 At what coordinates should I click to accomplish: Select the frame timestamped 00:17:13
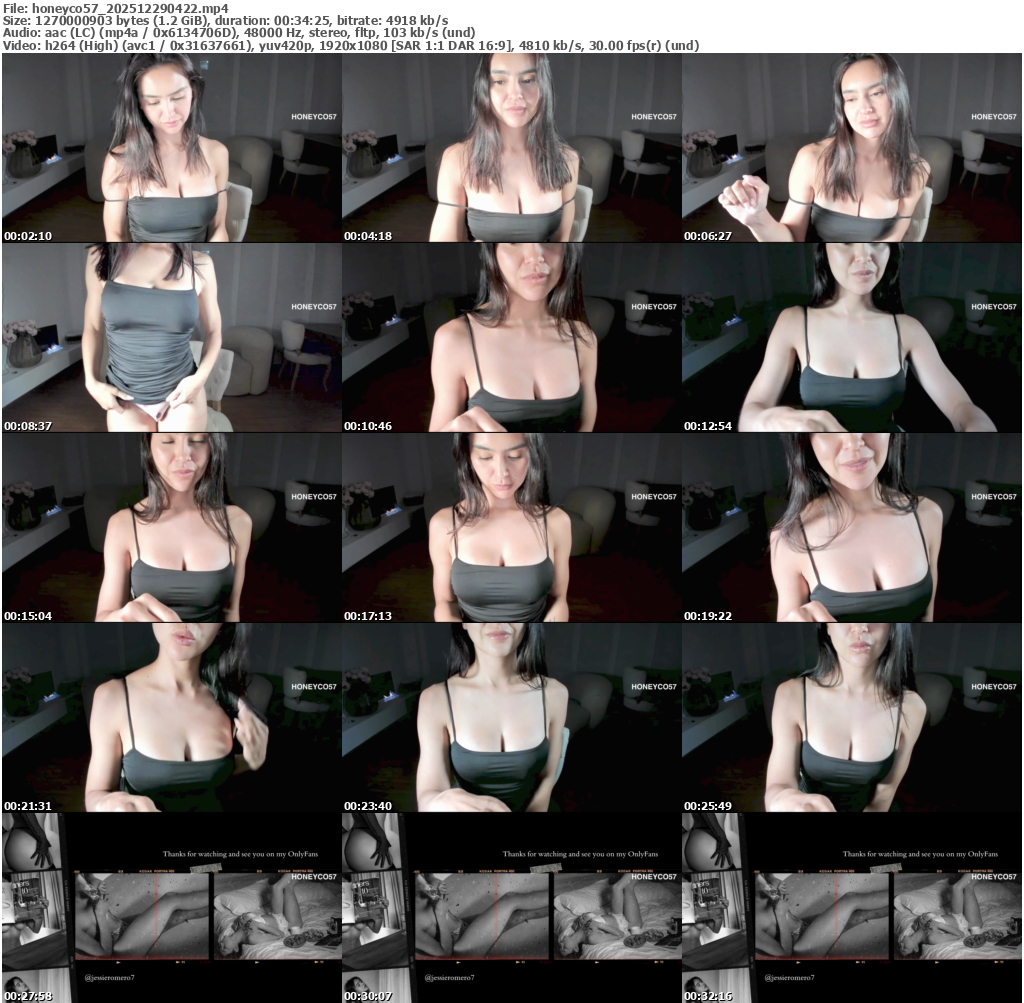(511, 527)
